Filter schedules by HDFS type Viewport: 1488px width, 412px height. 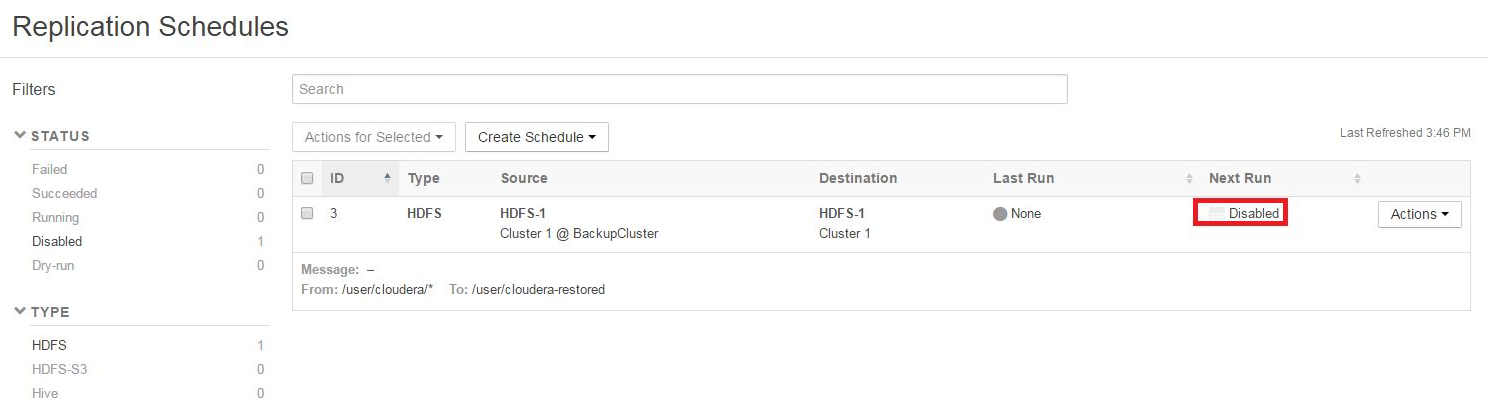[49, 345]
